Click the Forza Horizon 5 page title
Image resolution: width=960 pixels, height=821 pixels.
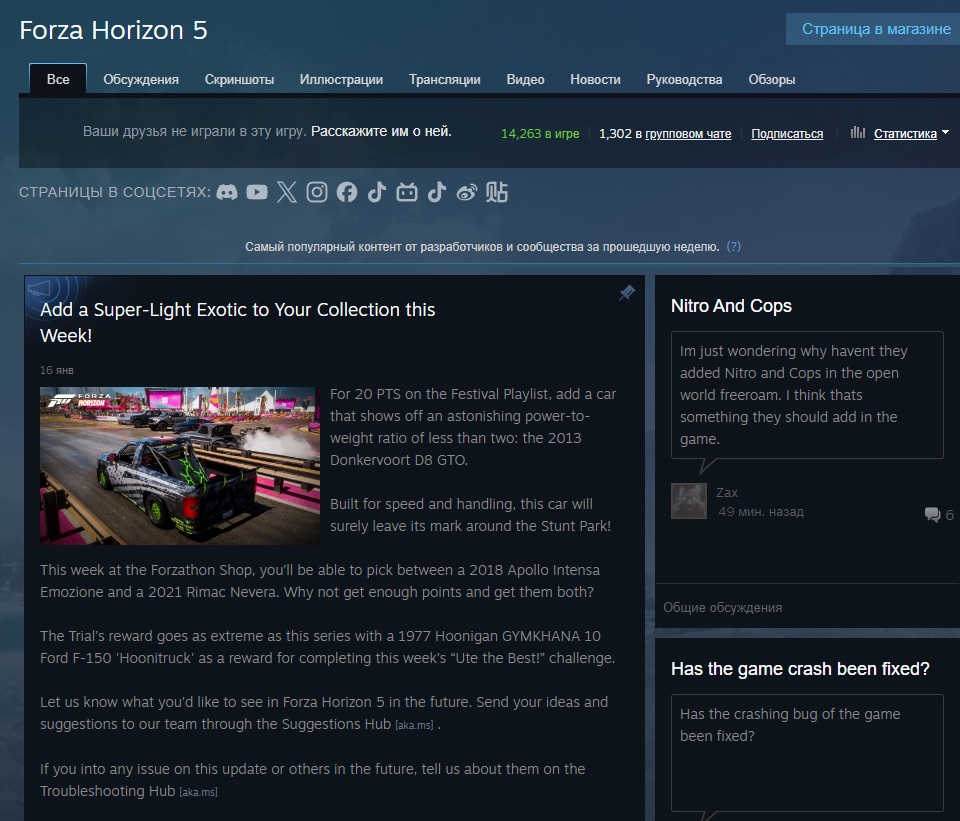(x=113, y=30)
